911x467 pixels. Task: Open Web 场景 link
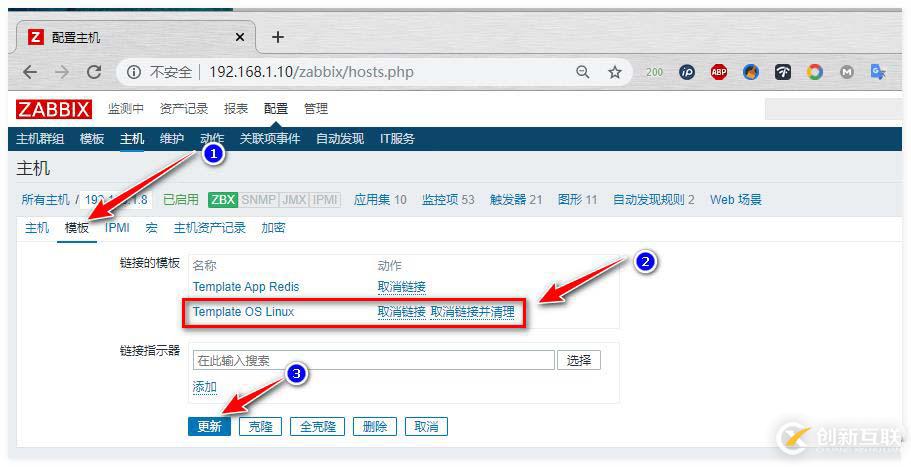point(736,200)
